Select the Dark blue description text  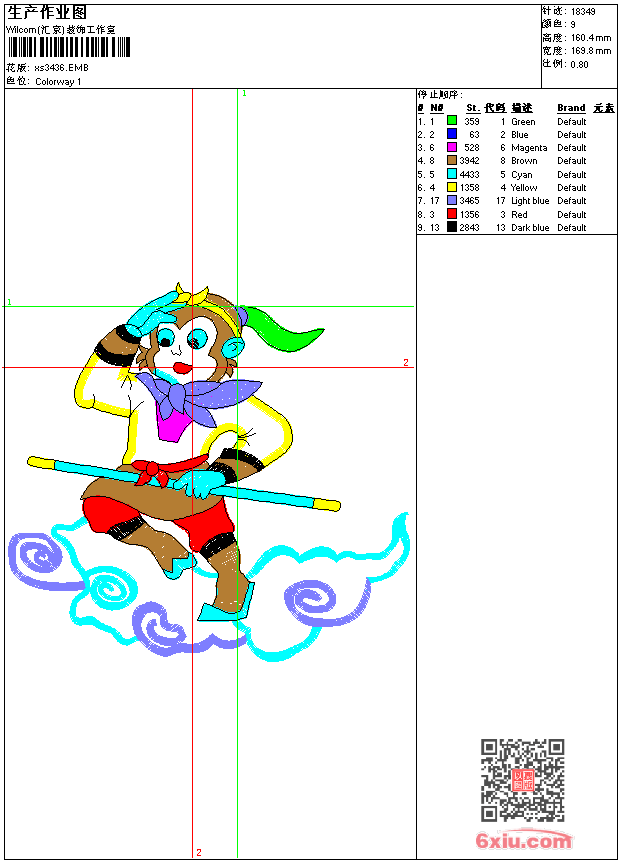pyautogui.click(x=530, y=228)
